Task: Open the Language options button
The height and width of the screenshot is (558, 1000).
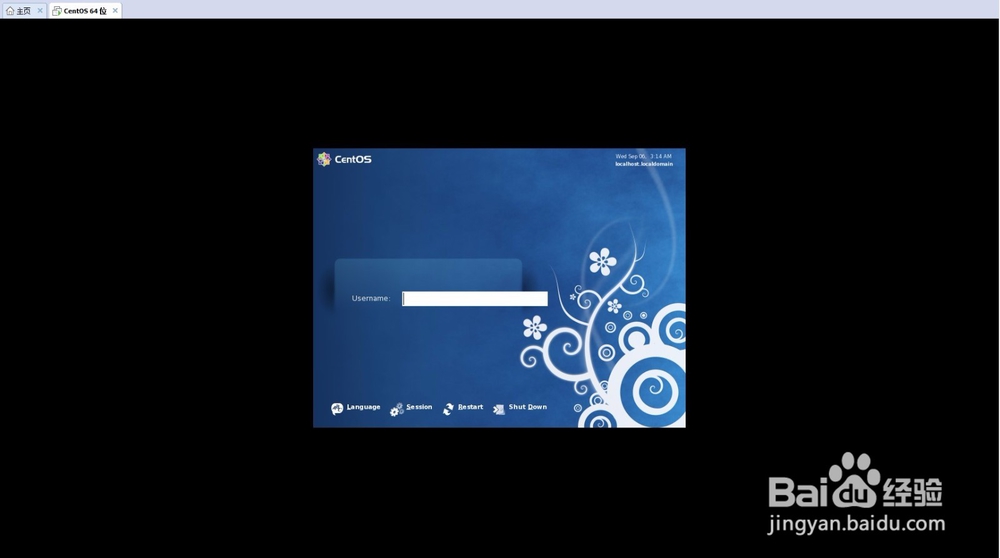Action: click(355, 408)
